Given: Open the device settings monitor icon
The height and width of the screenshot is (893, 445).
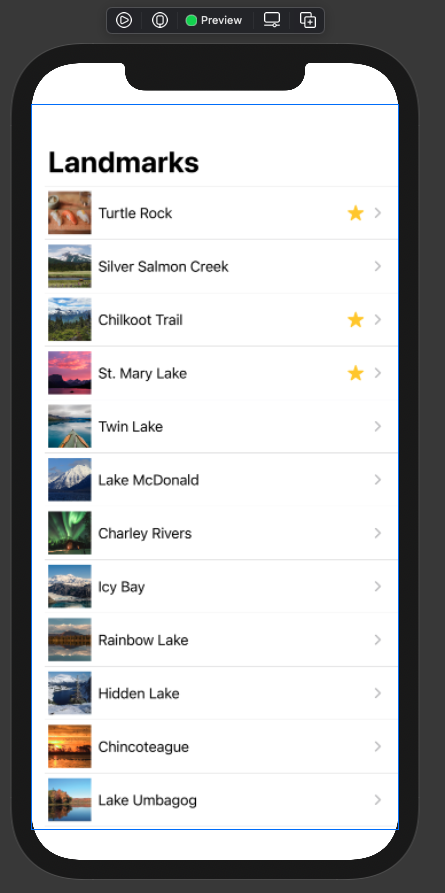Looking at the screenshot, I should (x=272, y=20).
